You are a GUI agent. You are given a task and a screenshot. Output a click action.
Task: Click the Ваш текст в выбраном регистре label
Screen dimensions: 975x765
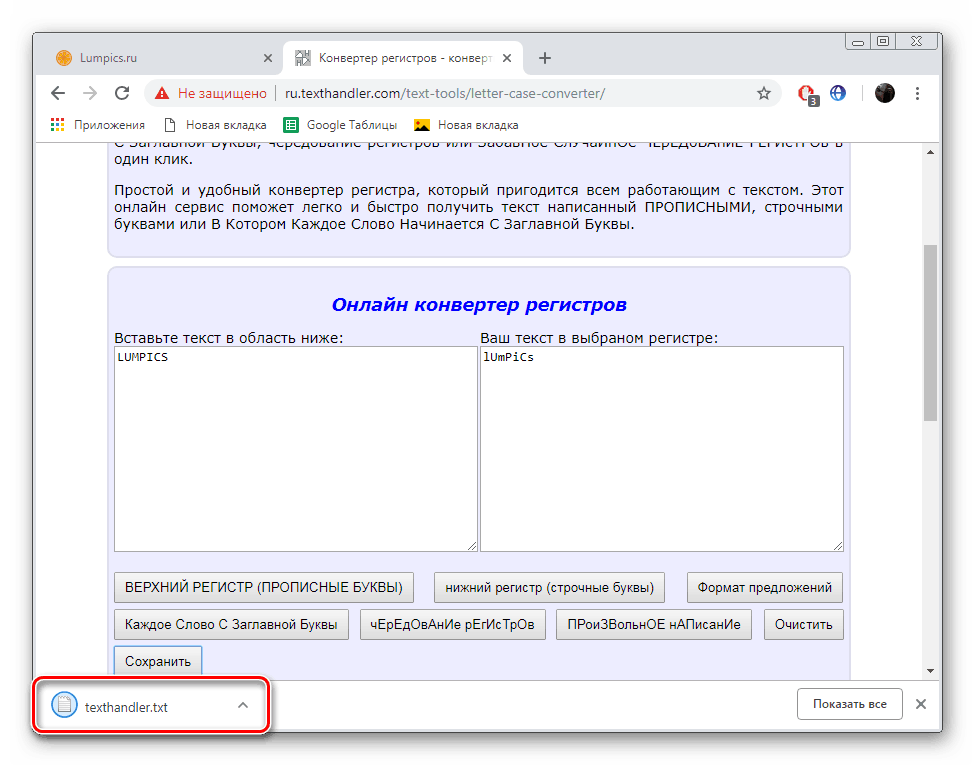click(x=599, y=338)
